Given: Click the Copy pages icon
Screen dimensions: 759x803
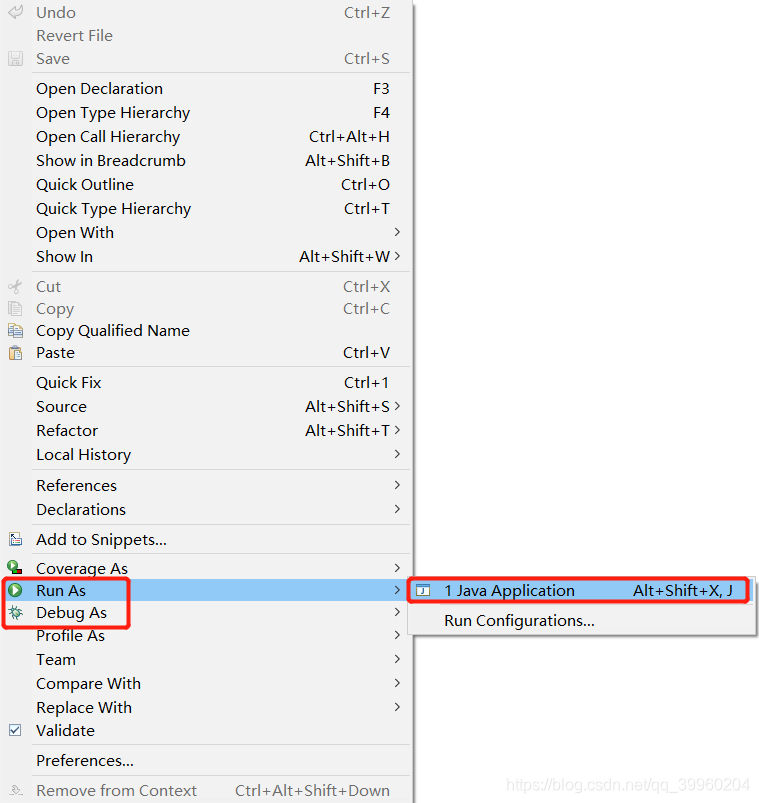Looking at the screenshot, I should pos(15,309).
